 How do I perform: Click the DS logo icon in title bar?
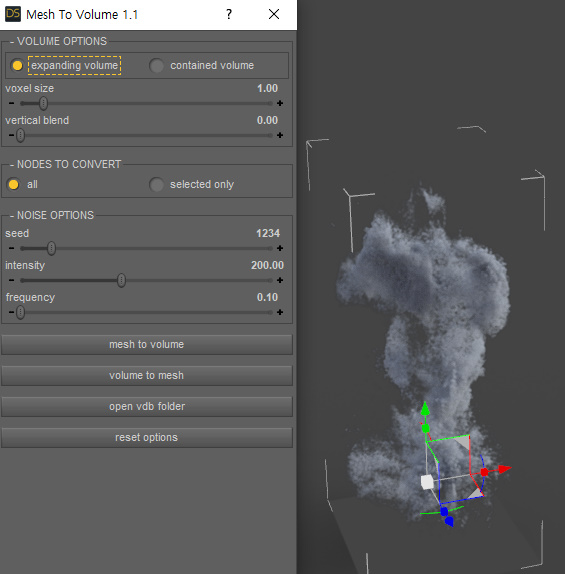pyautogui.click(x=13, y=14)
